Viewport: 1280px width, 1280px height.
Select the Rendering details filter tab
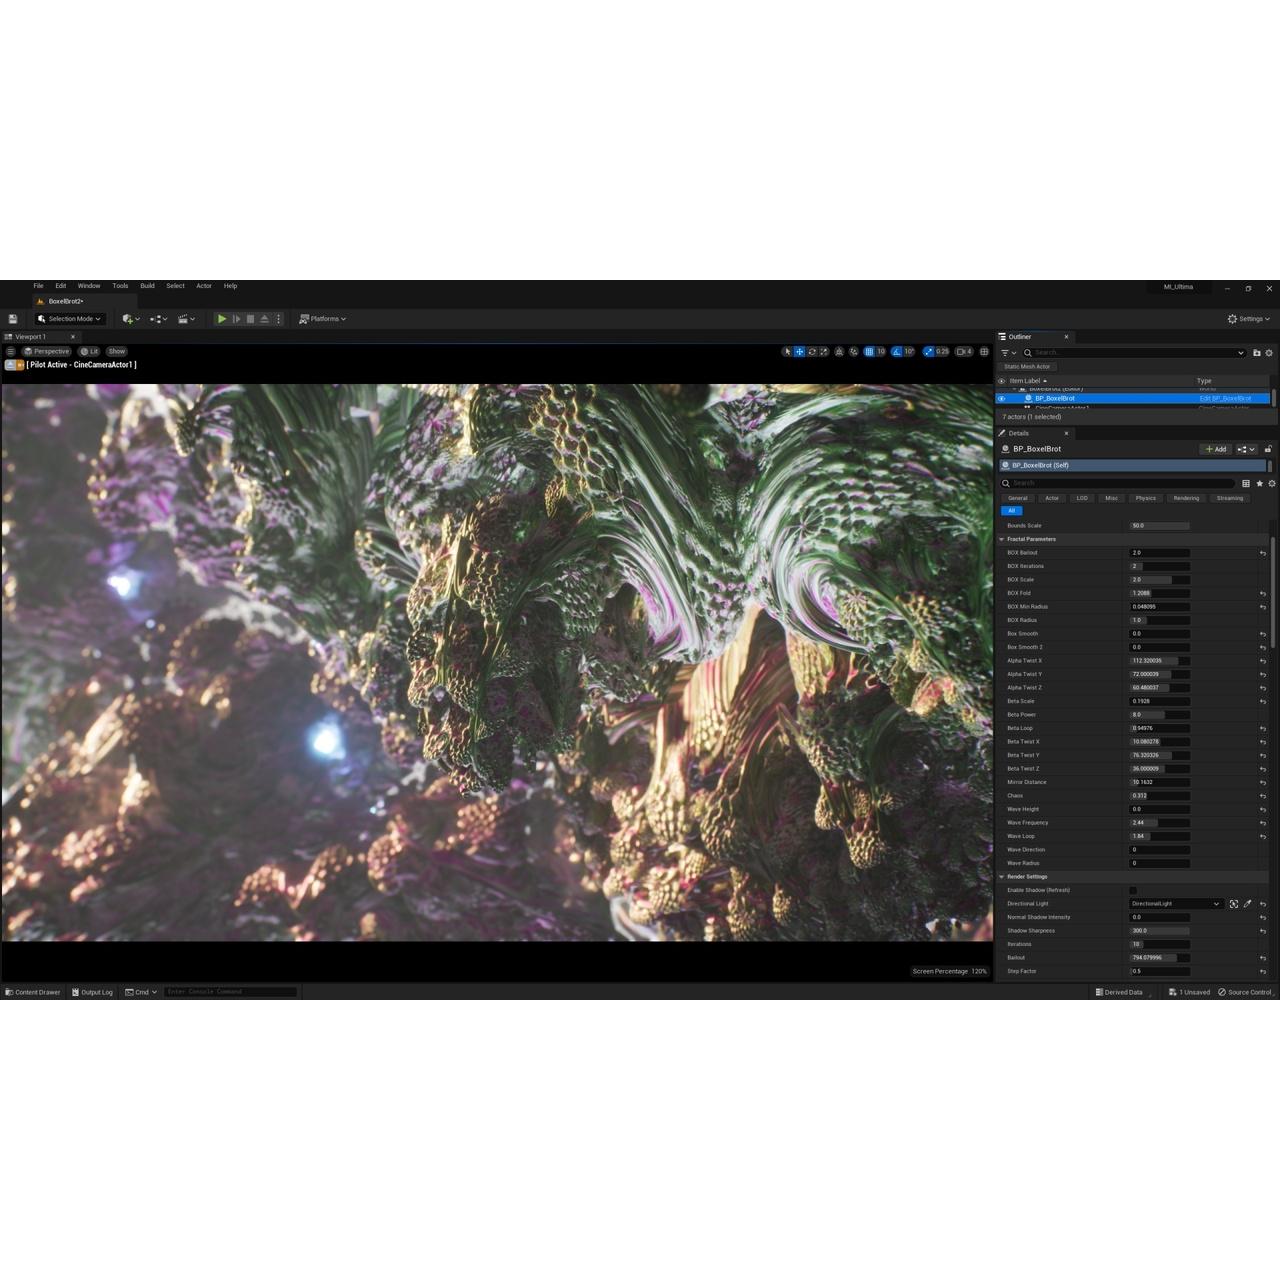pyautogui.click(x=1186, y=498)
